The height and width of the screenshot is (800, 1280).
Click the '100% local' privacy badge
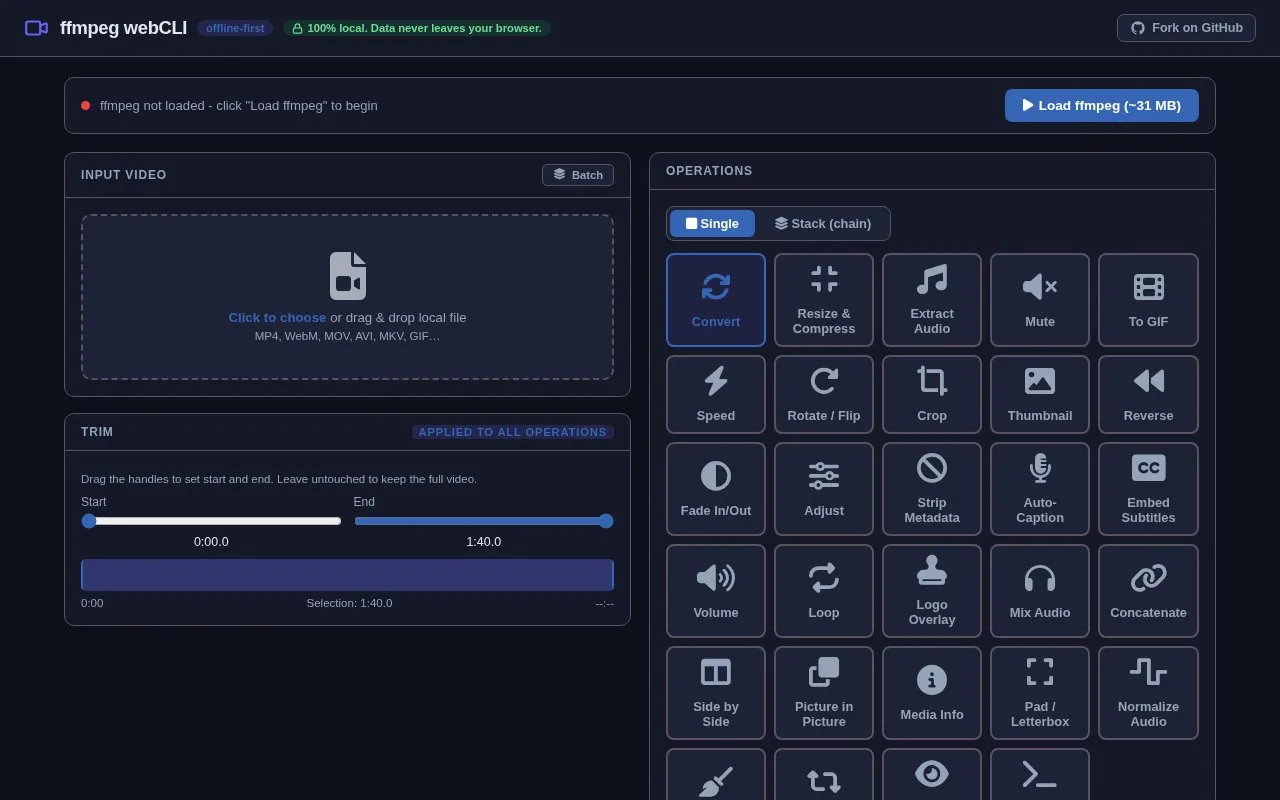[x=417, y=28]
